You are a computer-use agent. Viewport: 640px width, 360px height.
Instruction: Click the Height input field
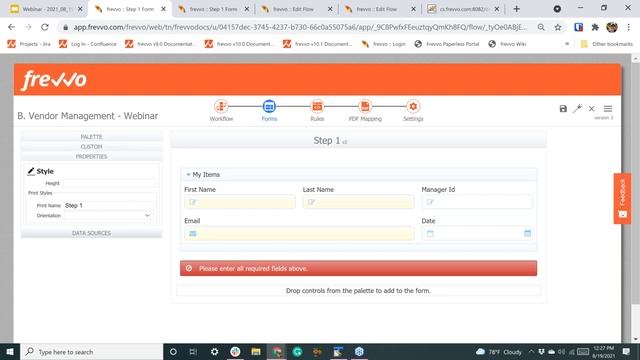click(109, 183)
